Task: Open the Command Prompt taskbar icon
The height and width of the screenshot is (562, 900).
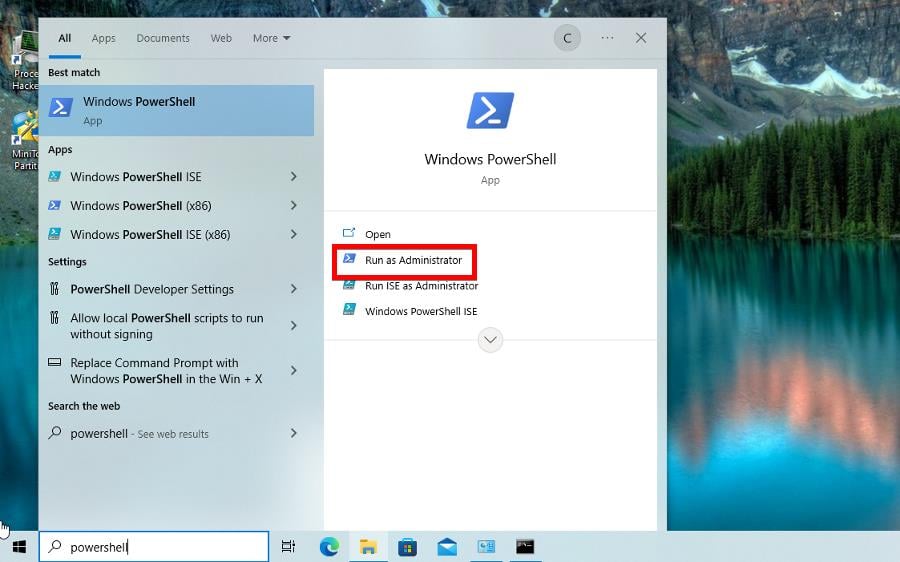Action: click(x=525, y=547)
